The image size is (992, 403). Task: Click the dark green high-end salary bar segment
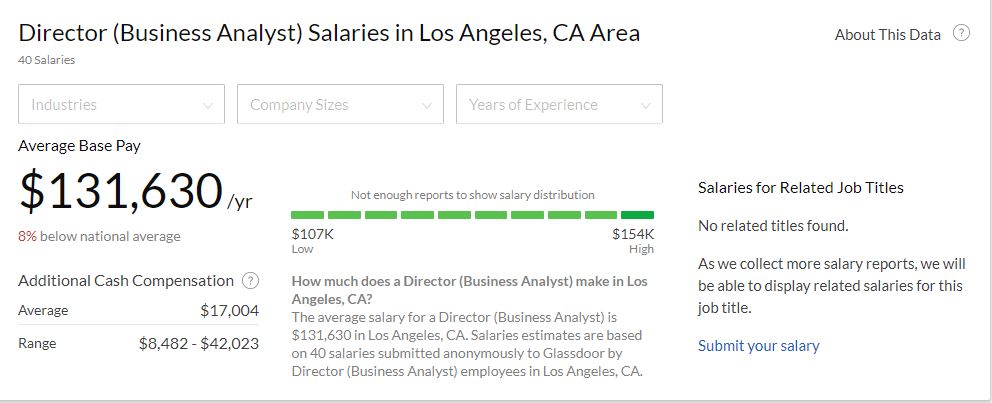637,215
